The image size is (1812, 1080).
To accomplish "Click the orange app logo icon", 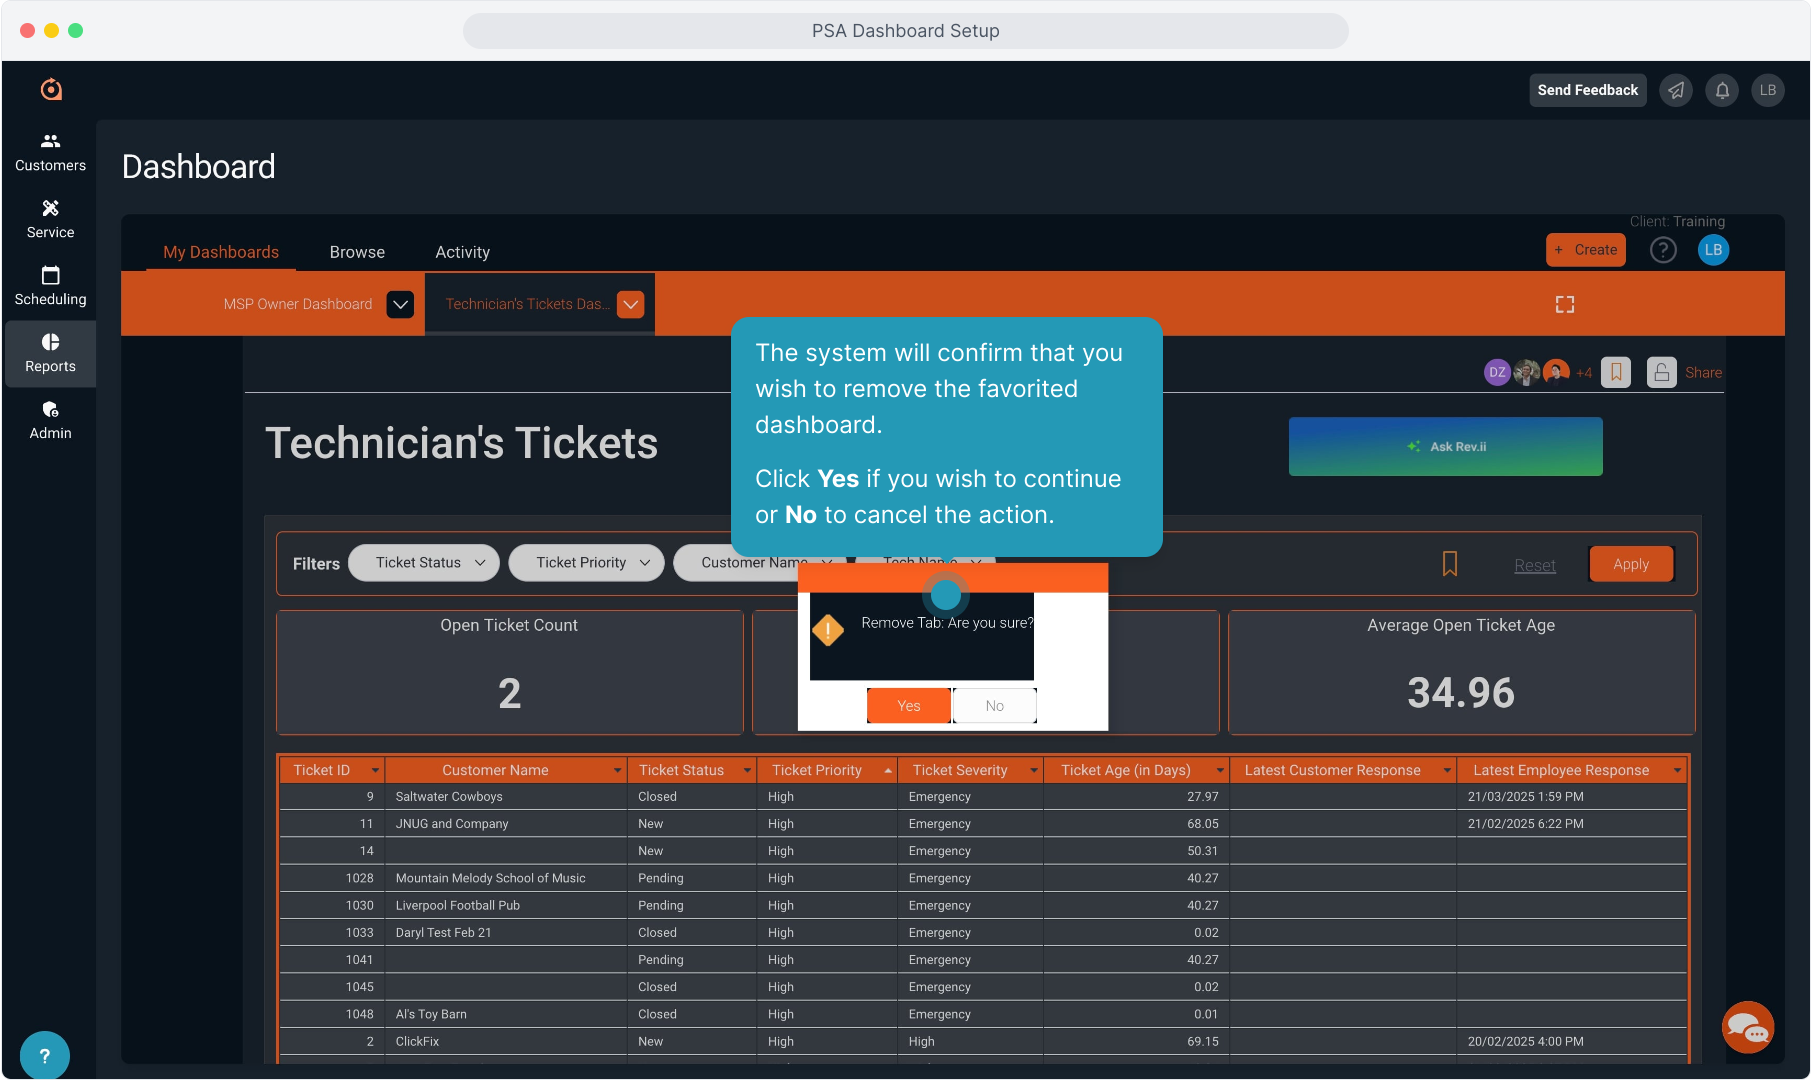I will coord(51,90).
